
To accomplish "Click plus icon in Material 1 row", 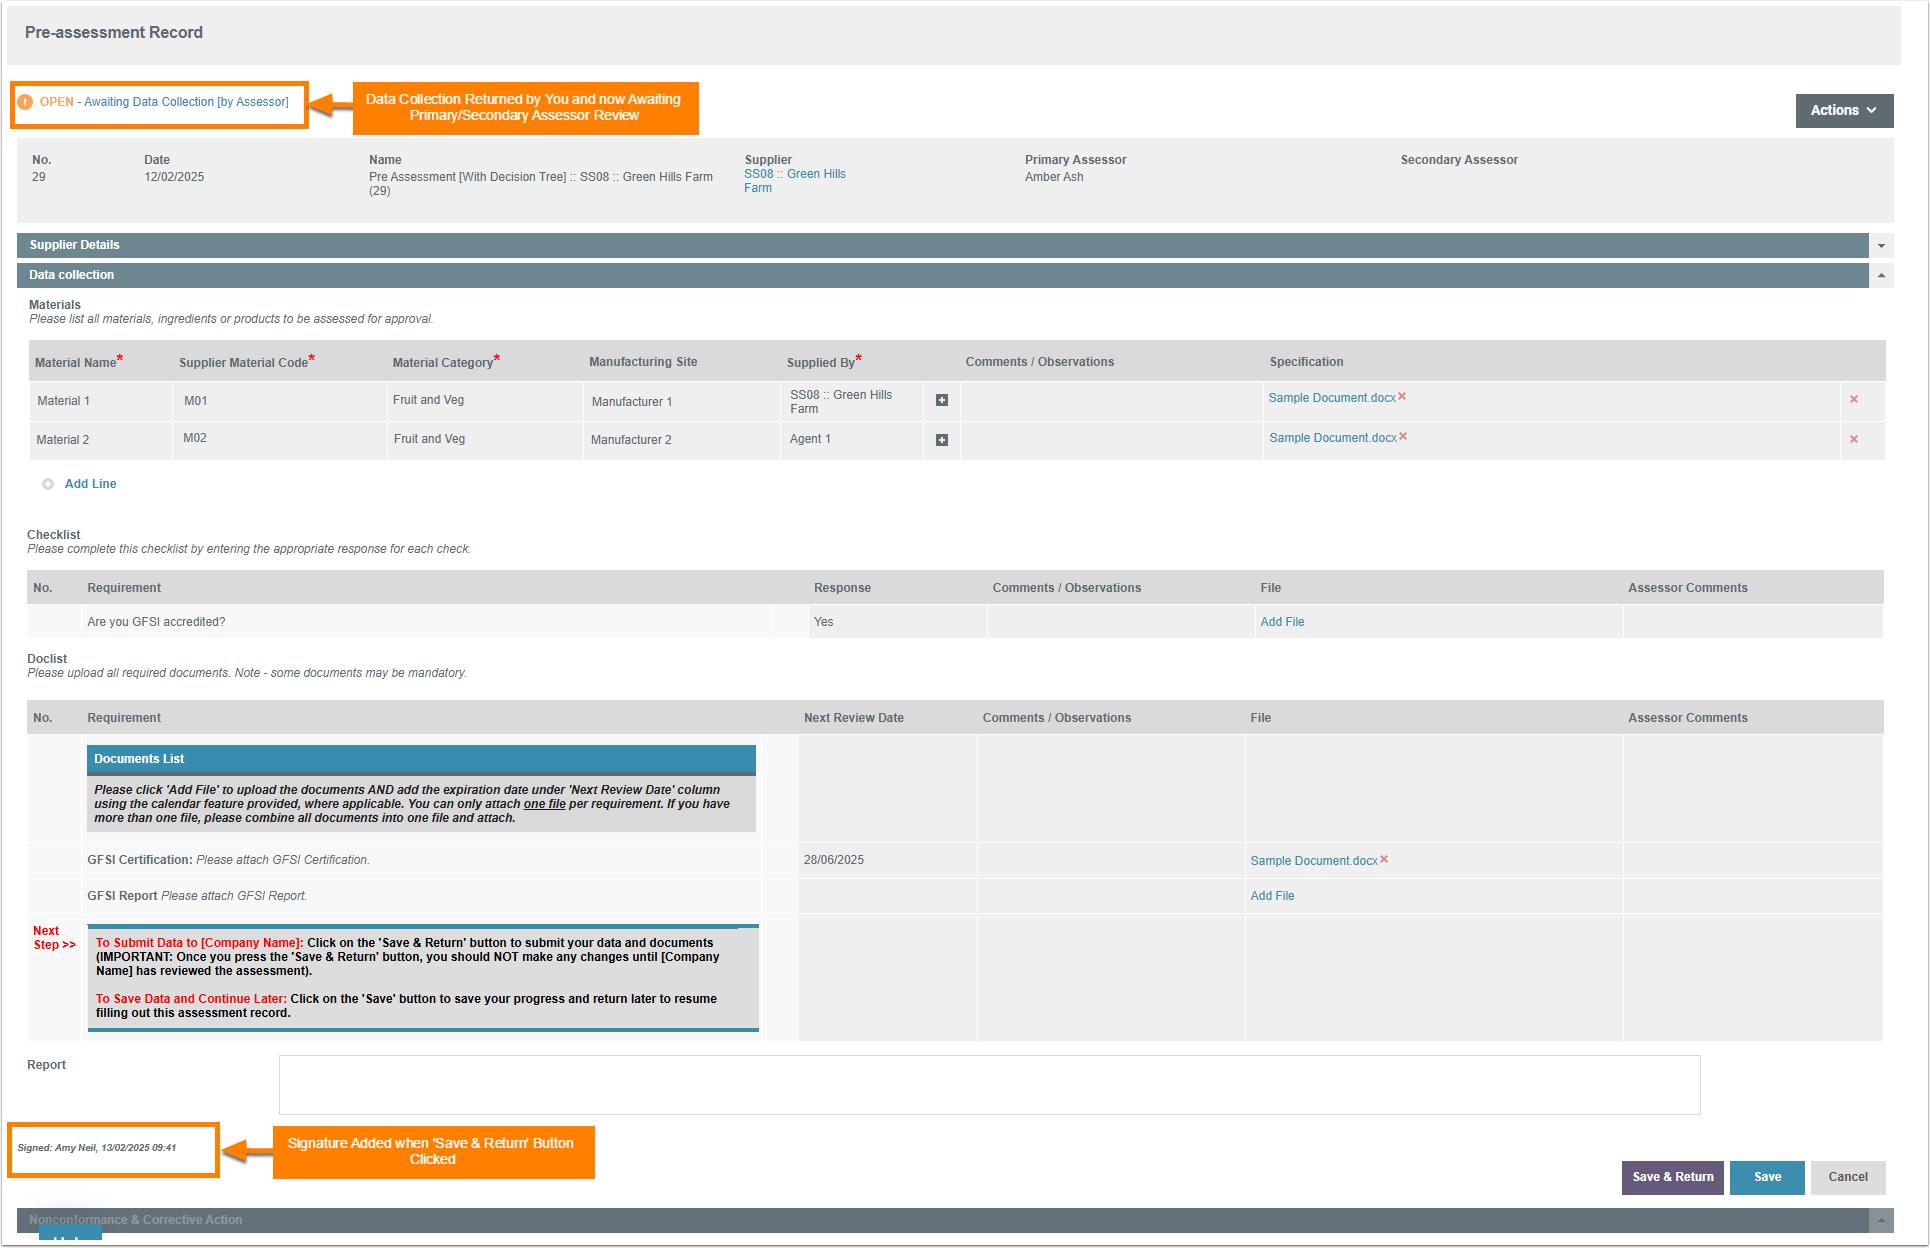I will tap(941, 400).
